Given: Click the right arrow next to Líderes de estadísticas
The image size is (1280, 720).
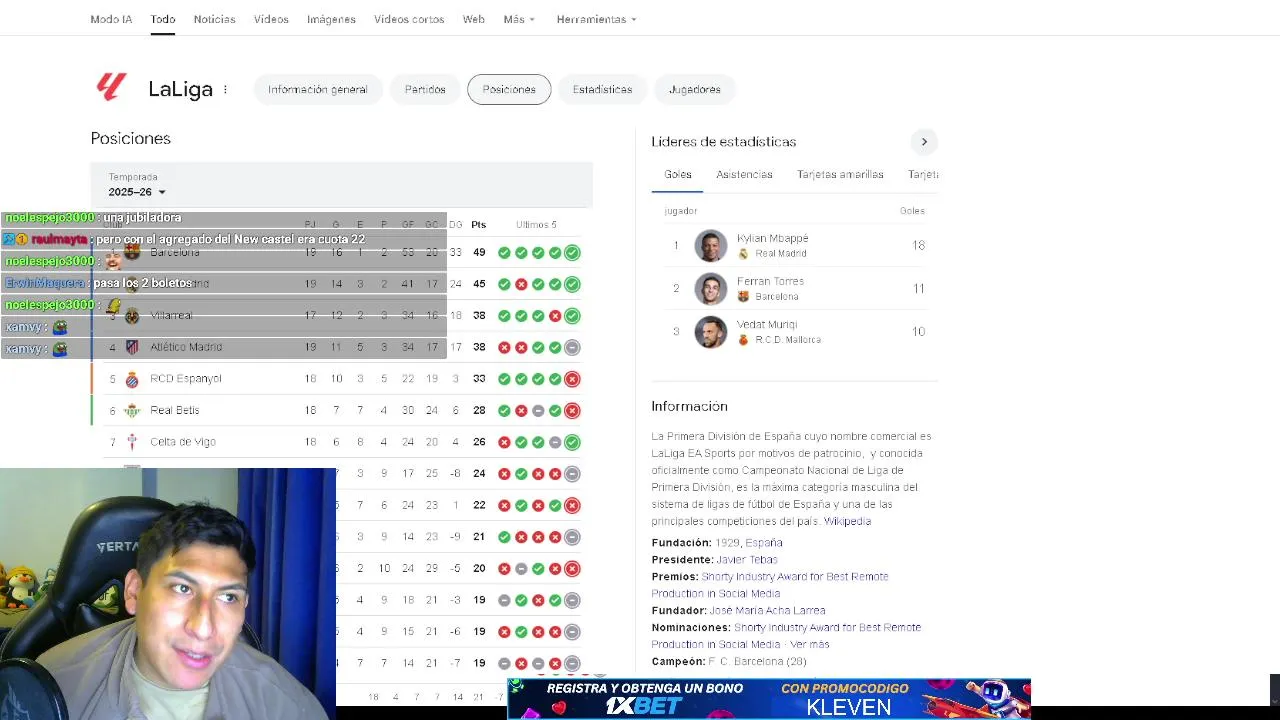Looking at the screenshot, I should tap(924, 142).
